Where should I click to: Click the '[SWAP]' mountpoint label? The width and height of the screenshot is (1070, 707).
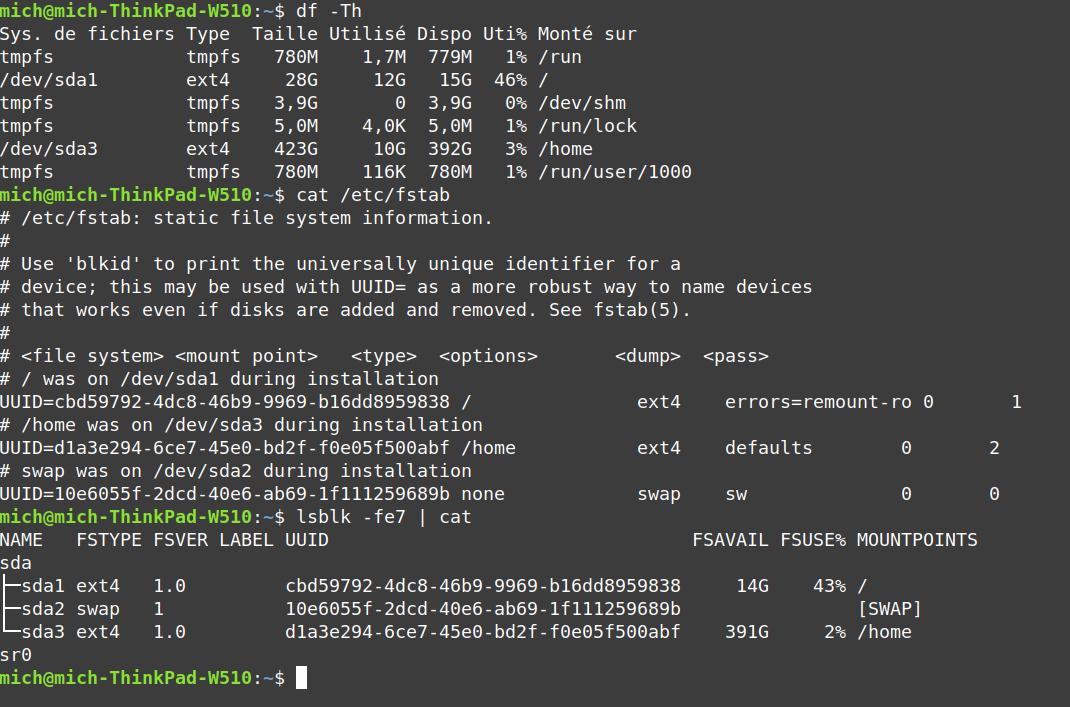tap(889, 609)
